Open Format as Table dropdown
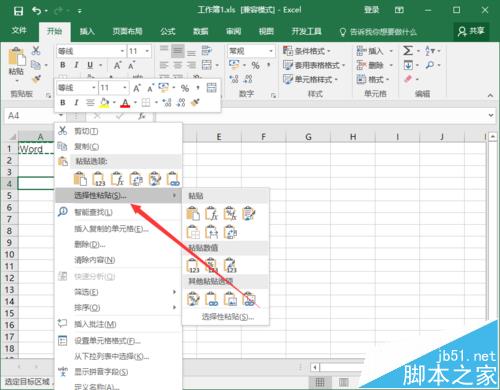This screenshot has width=500, height=390. point(314,65)
